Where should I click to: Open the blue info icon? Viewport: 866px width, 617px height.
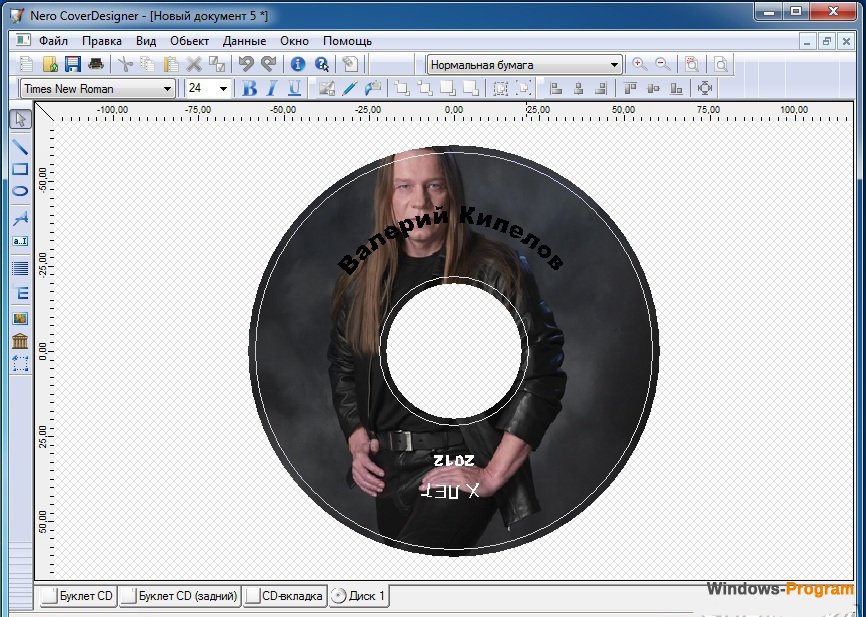tap(298, 64)
